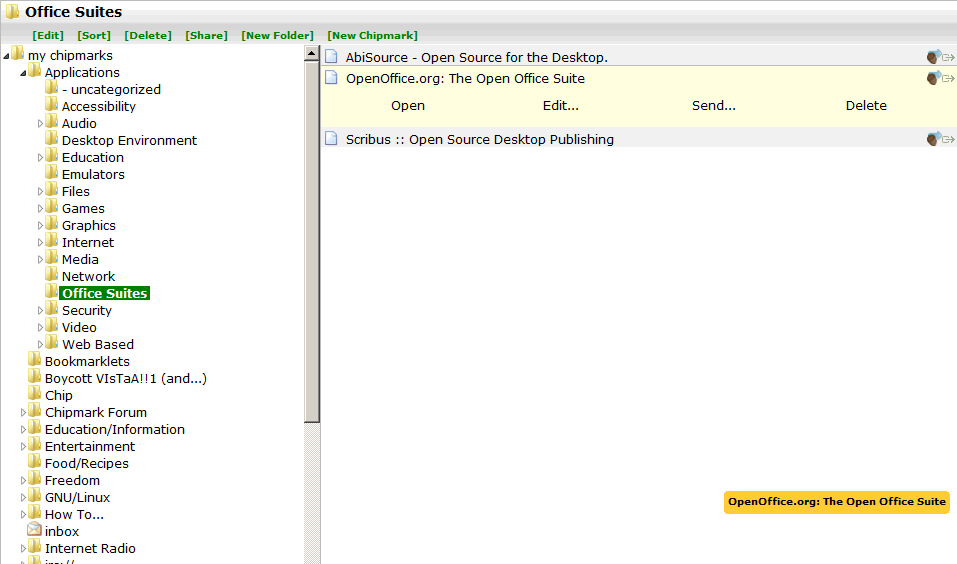Click the scrollbar track below the thumb
Image resolution: width=957 pixels, height=564 pixels.
coord(311,493)
